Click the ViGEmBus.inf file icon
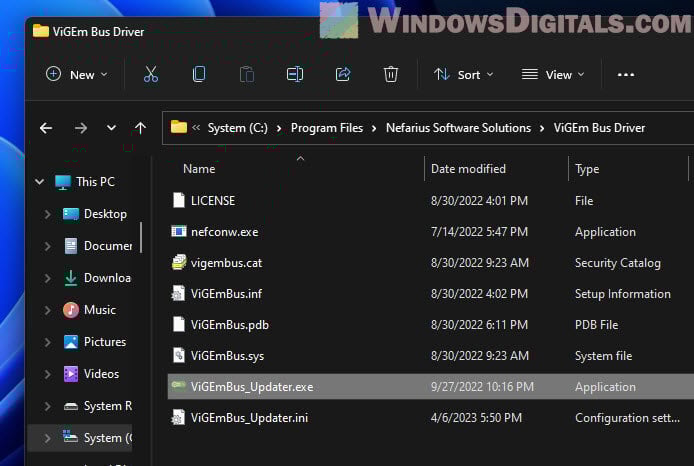Viewport: 694px width, 466px height. click(x=179, y=293)
